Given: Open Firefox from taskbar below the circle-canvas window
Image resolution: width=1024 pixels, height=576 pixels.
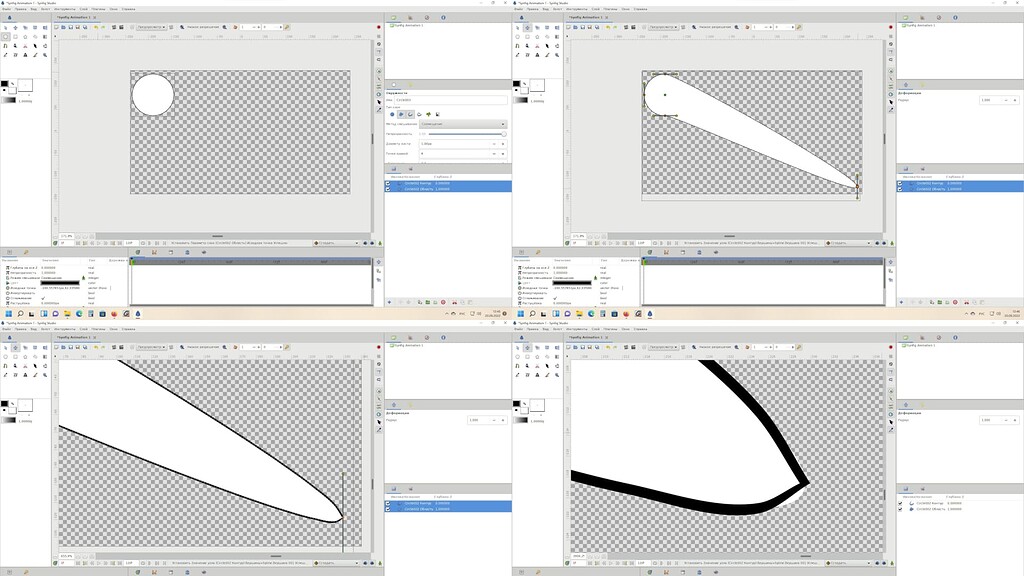Looking at the screenshot, I should (x=114, y=313).
